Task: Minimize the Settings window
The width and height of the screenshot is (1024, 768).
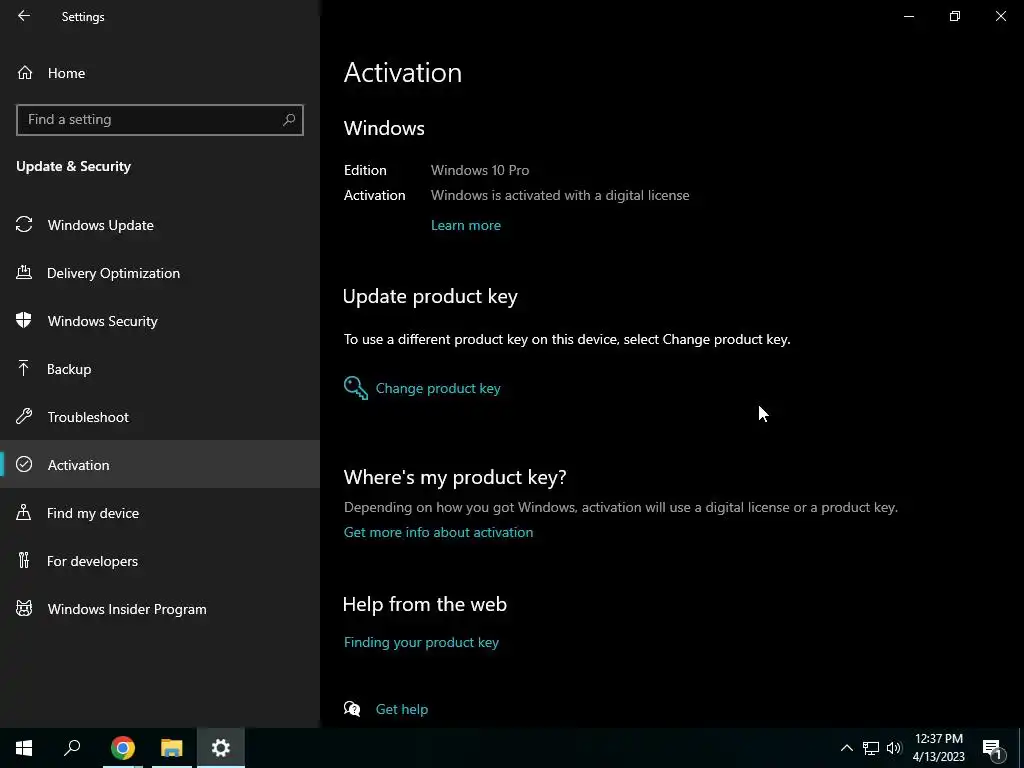Action: (x=908, y=16)
